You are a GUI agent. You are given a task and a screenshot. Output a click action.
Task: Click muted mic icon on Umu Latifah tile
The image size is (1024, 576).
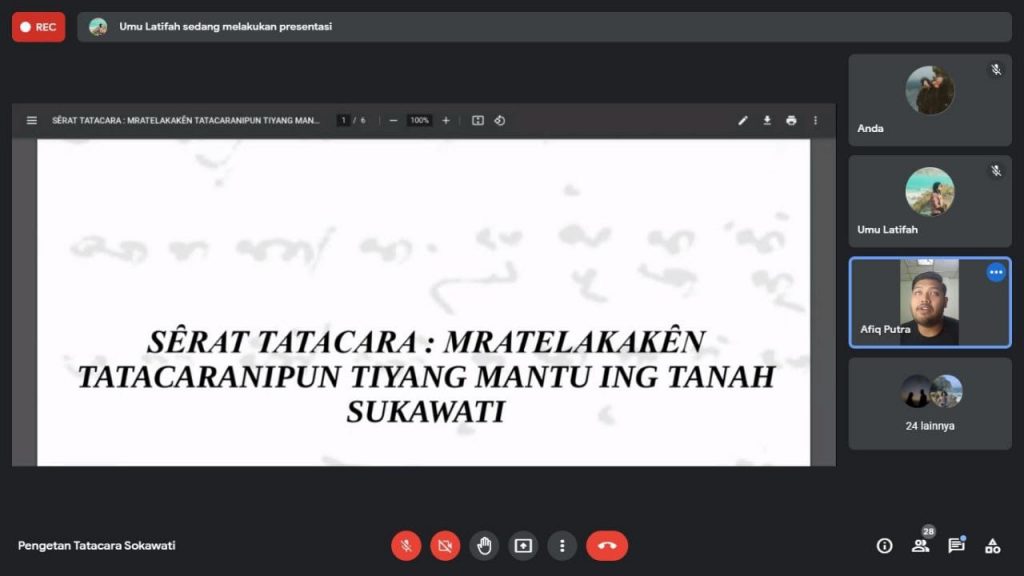click(x=996, y=170)
